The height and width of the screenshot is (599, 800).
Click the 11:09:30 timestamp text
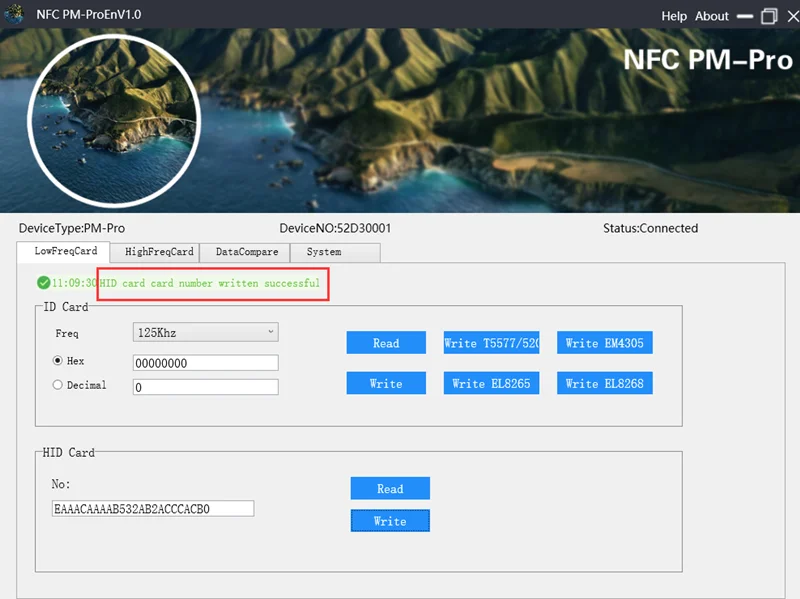coord(74,283)
